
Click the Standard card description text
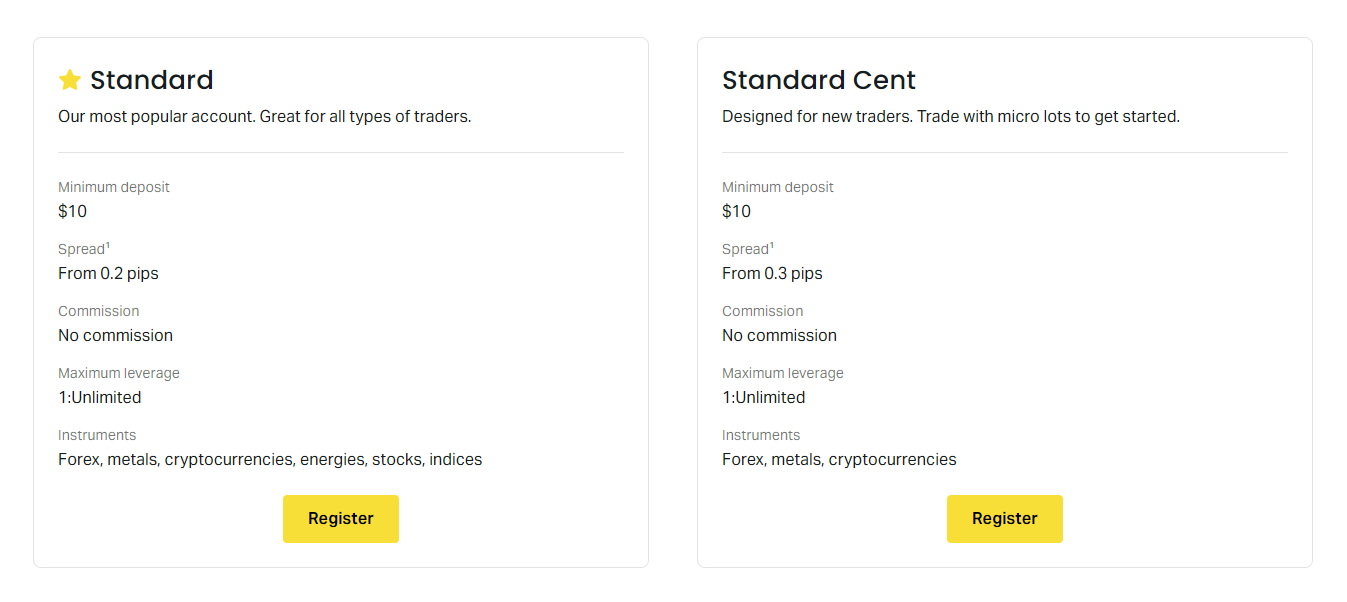pos(264,116)
